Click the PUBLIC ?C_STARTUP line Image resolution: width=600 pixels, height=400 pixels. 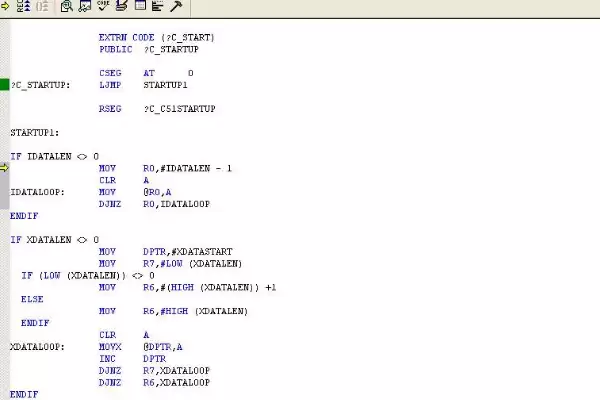149,49
